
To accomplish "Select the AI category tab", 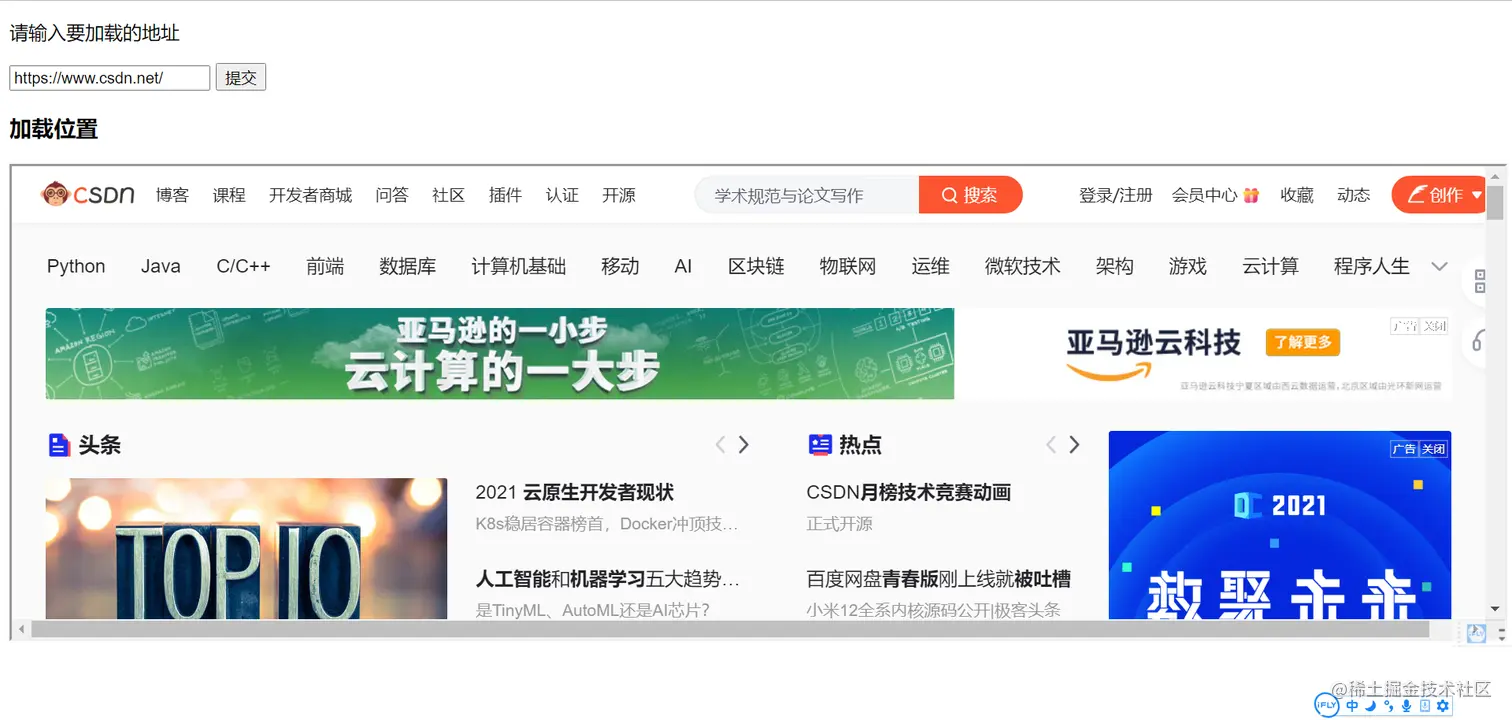I will 683,266.
